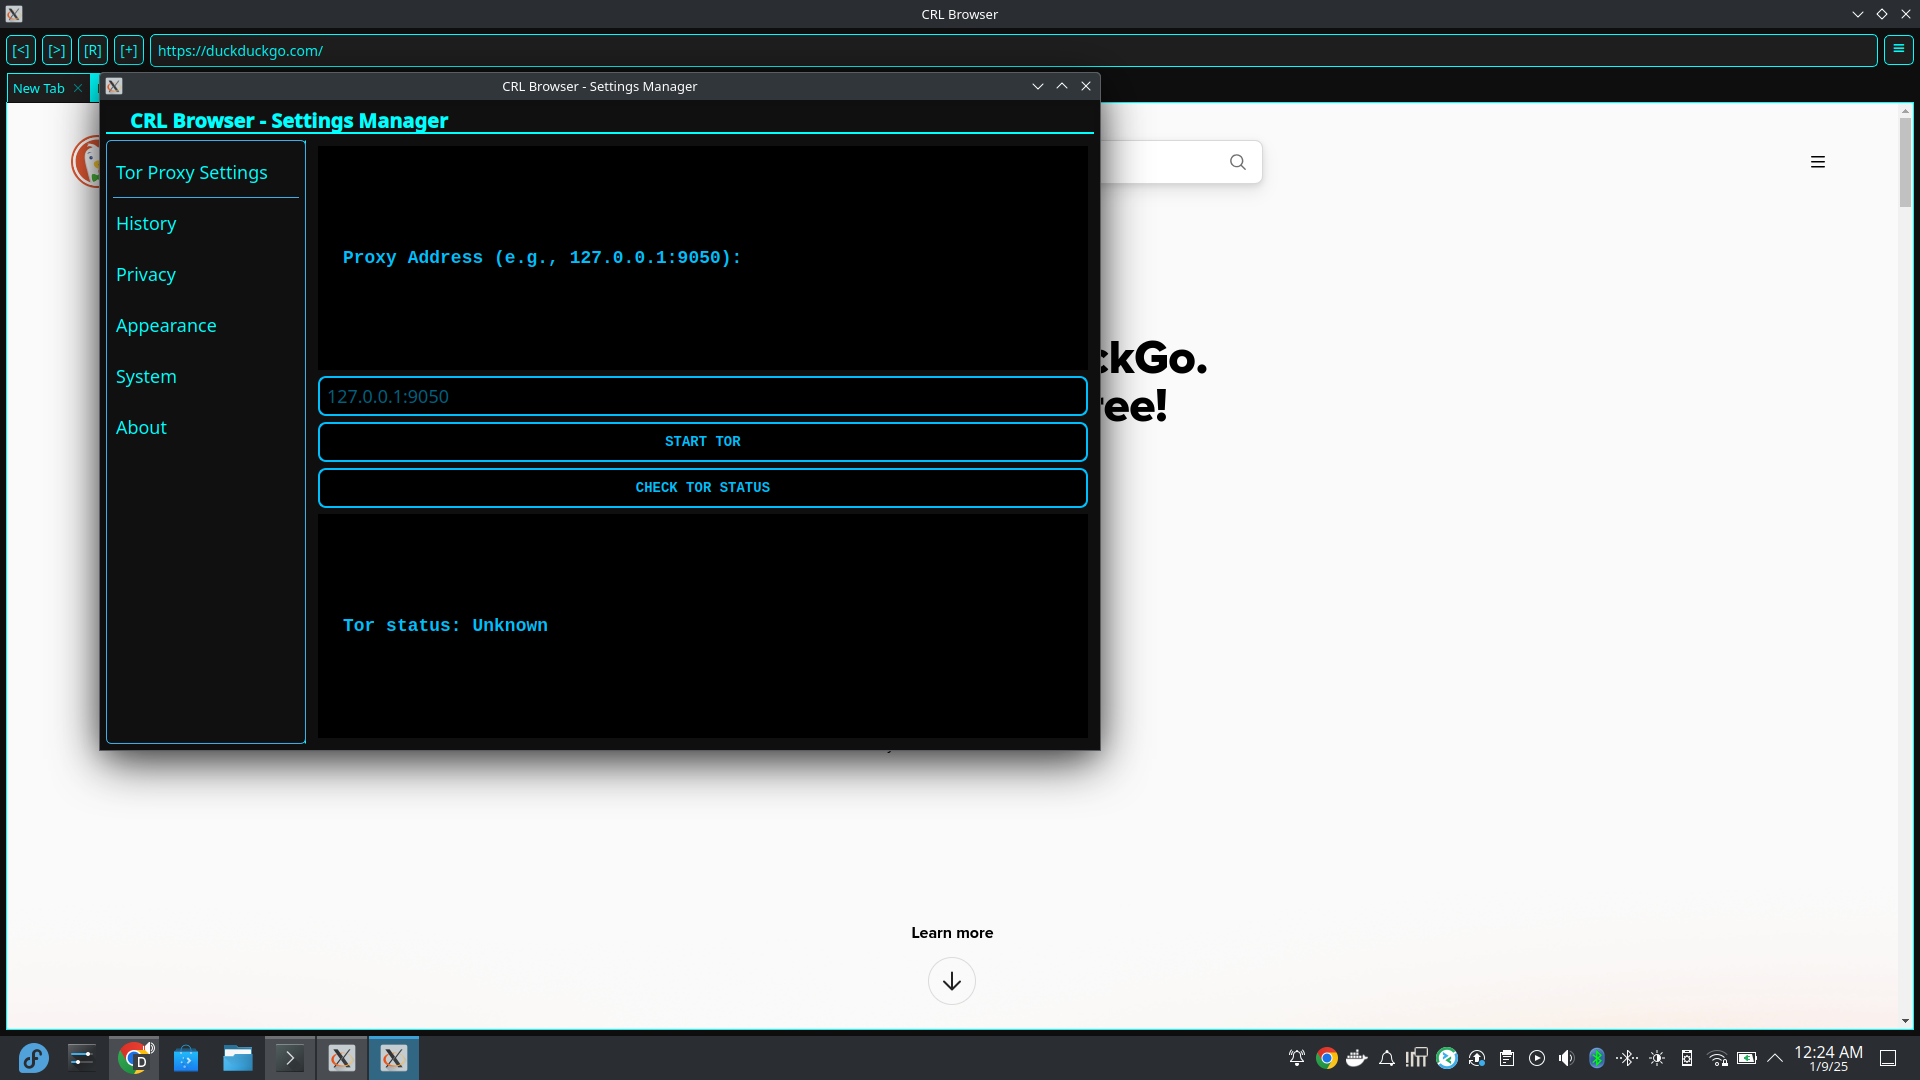Close the New Tab tab
The image size is (1920, 1080).
tap(78, 88)
